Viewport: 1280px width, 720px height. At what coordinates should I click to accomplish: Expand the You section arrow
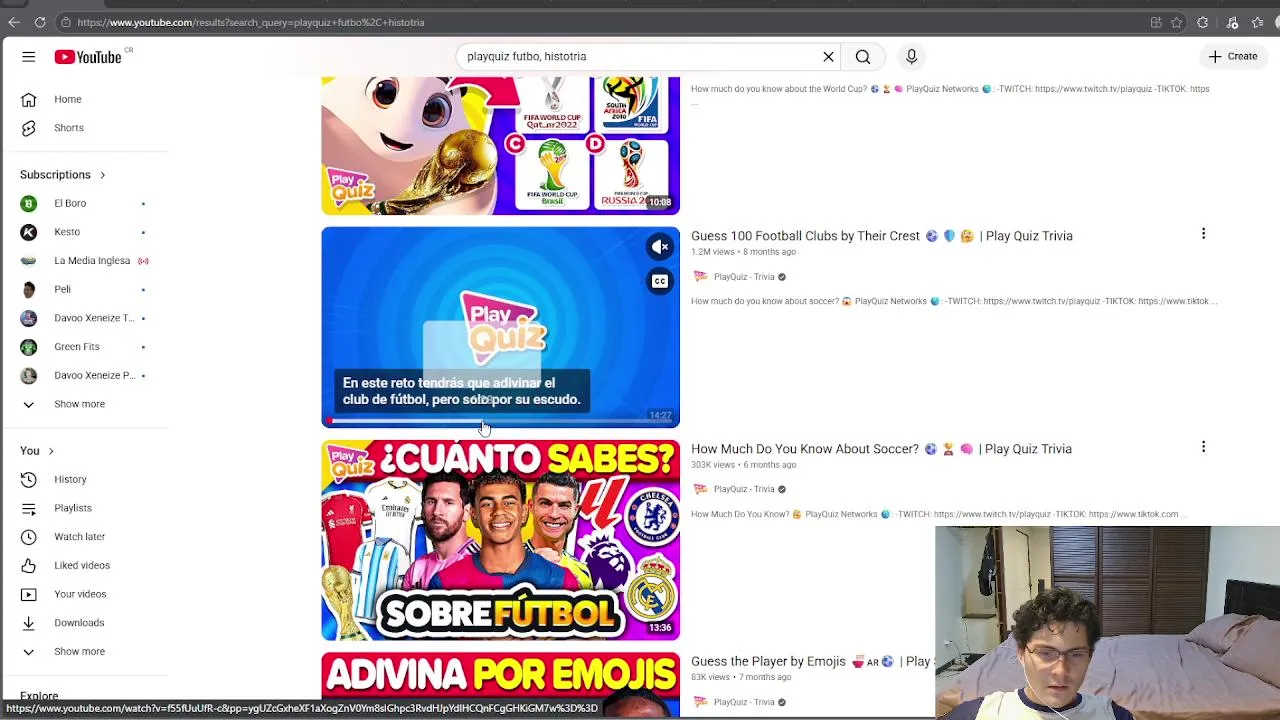tap(51, 451)
